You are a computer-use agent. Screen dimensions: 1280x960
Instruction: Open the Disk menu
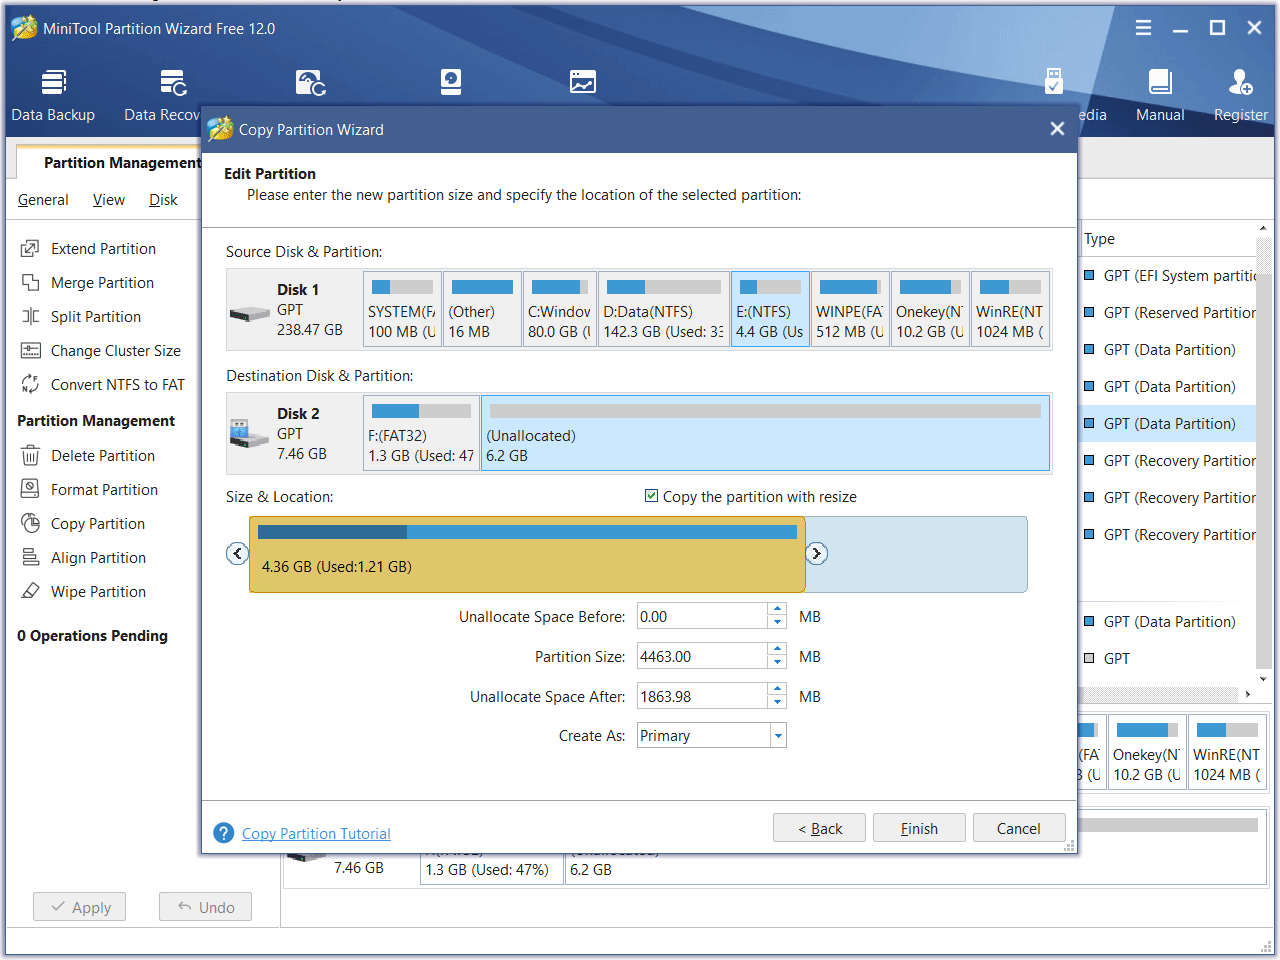(163, 200)
